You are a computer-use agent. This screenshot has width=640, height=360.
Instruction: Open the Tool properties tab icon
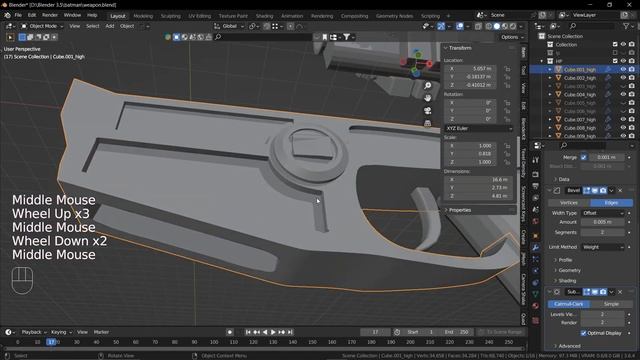click(536, 160)
